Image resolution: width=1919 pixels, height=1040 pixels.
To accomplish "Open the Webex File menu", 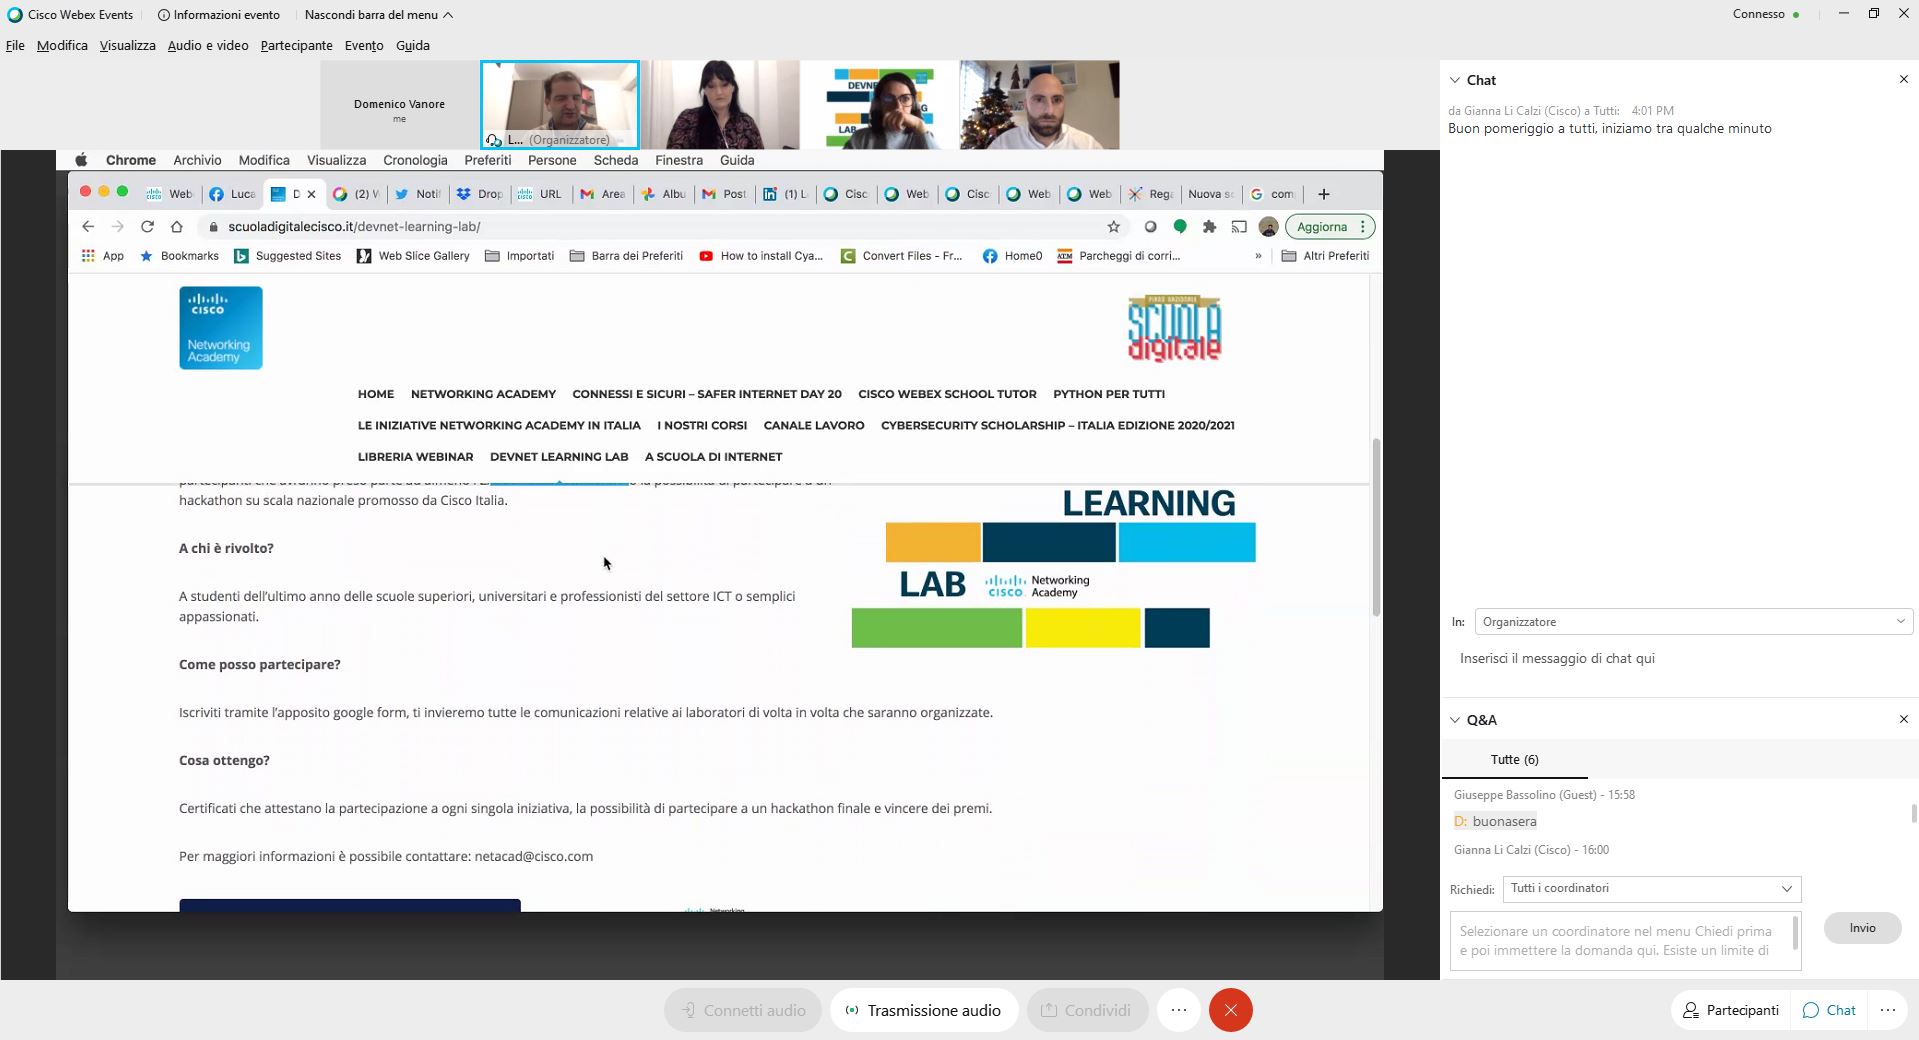I will (x=15, y=45).
